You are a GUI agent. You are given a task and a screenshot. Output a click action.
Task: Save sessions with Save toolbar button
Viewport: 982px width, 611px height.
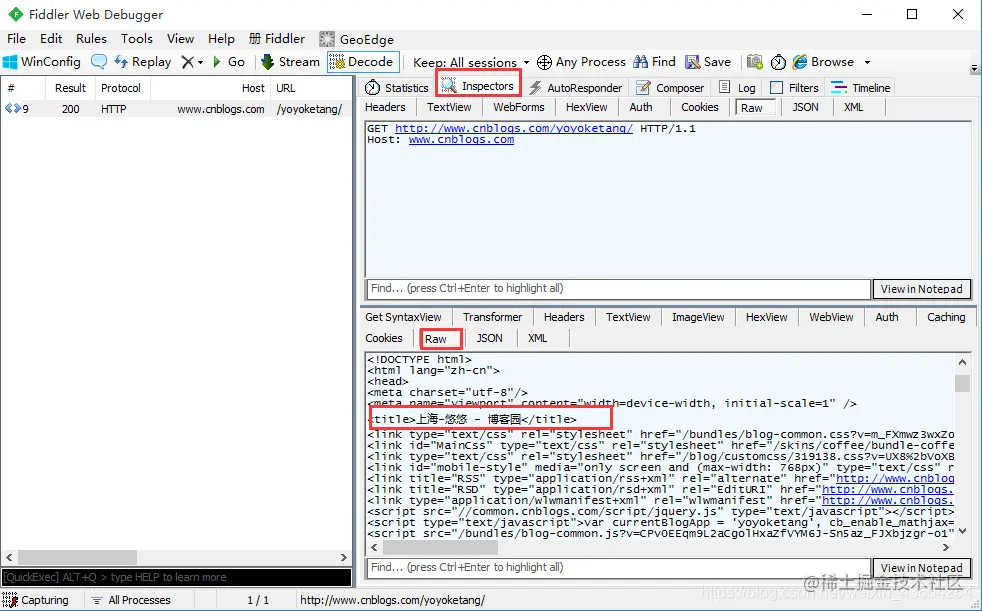[x=708, y=62]
